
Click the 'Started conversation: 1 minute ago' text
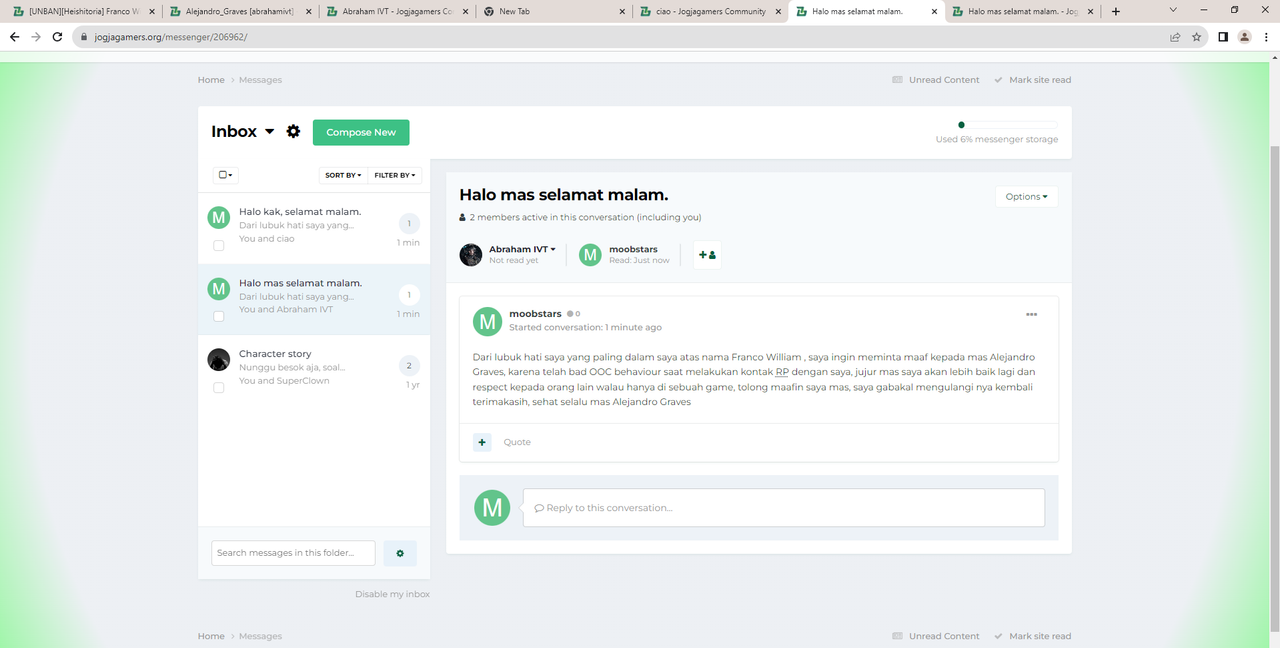tap(585, 327)
